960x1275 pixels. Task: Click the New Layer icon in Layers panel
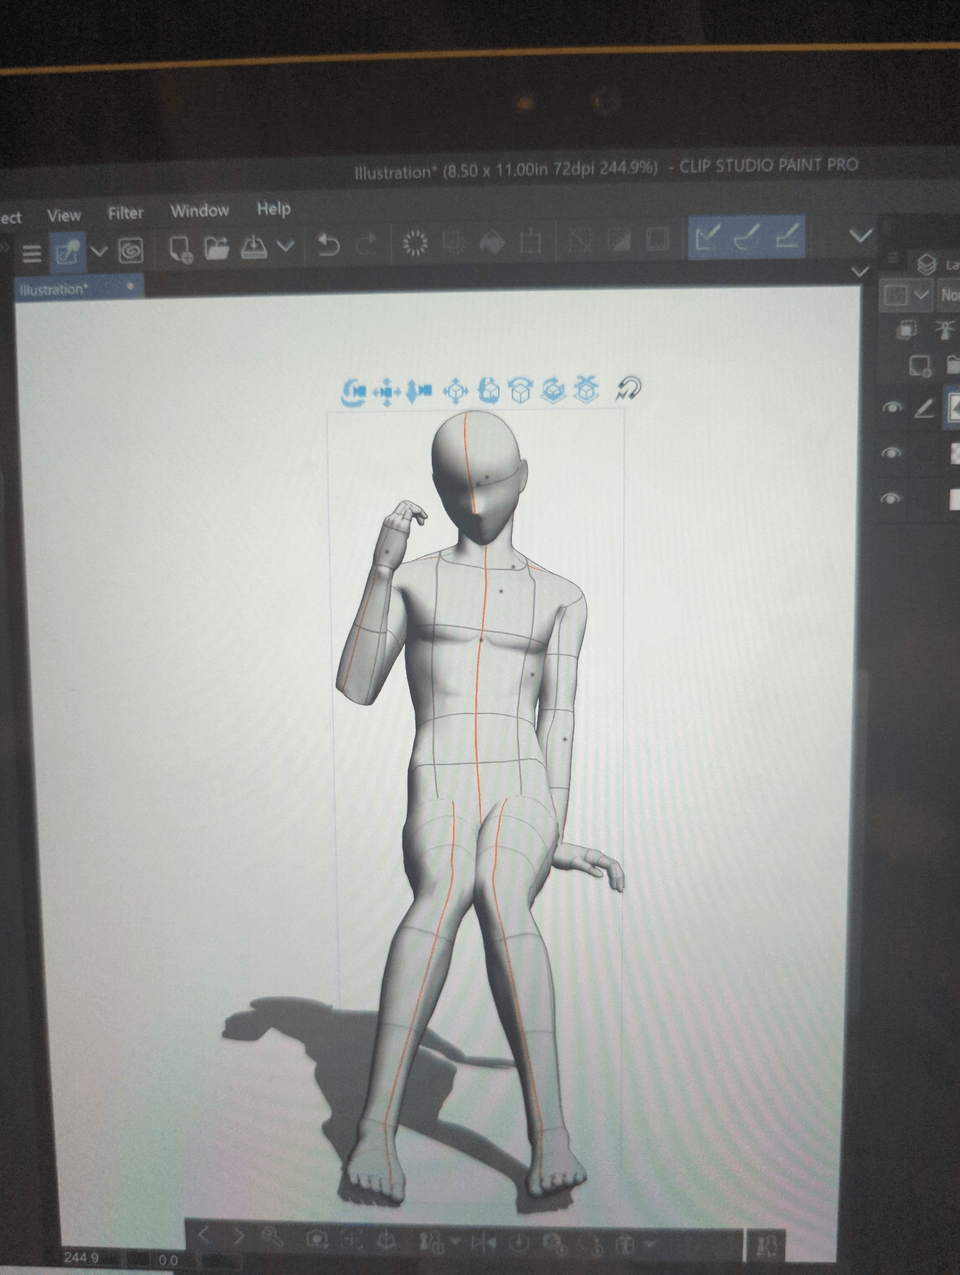920,365
